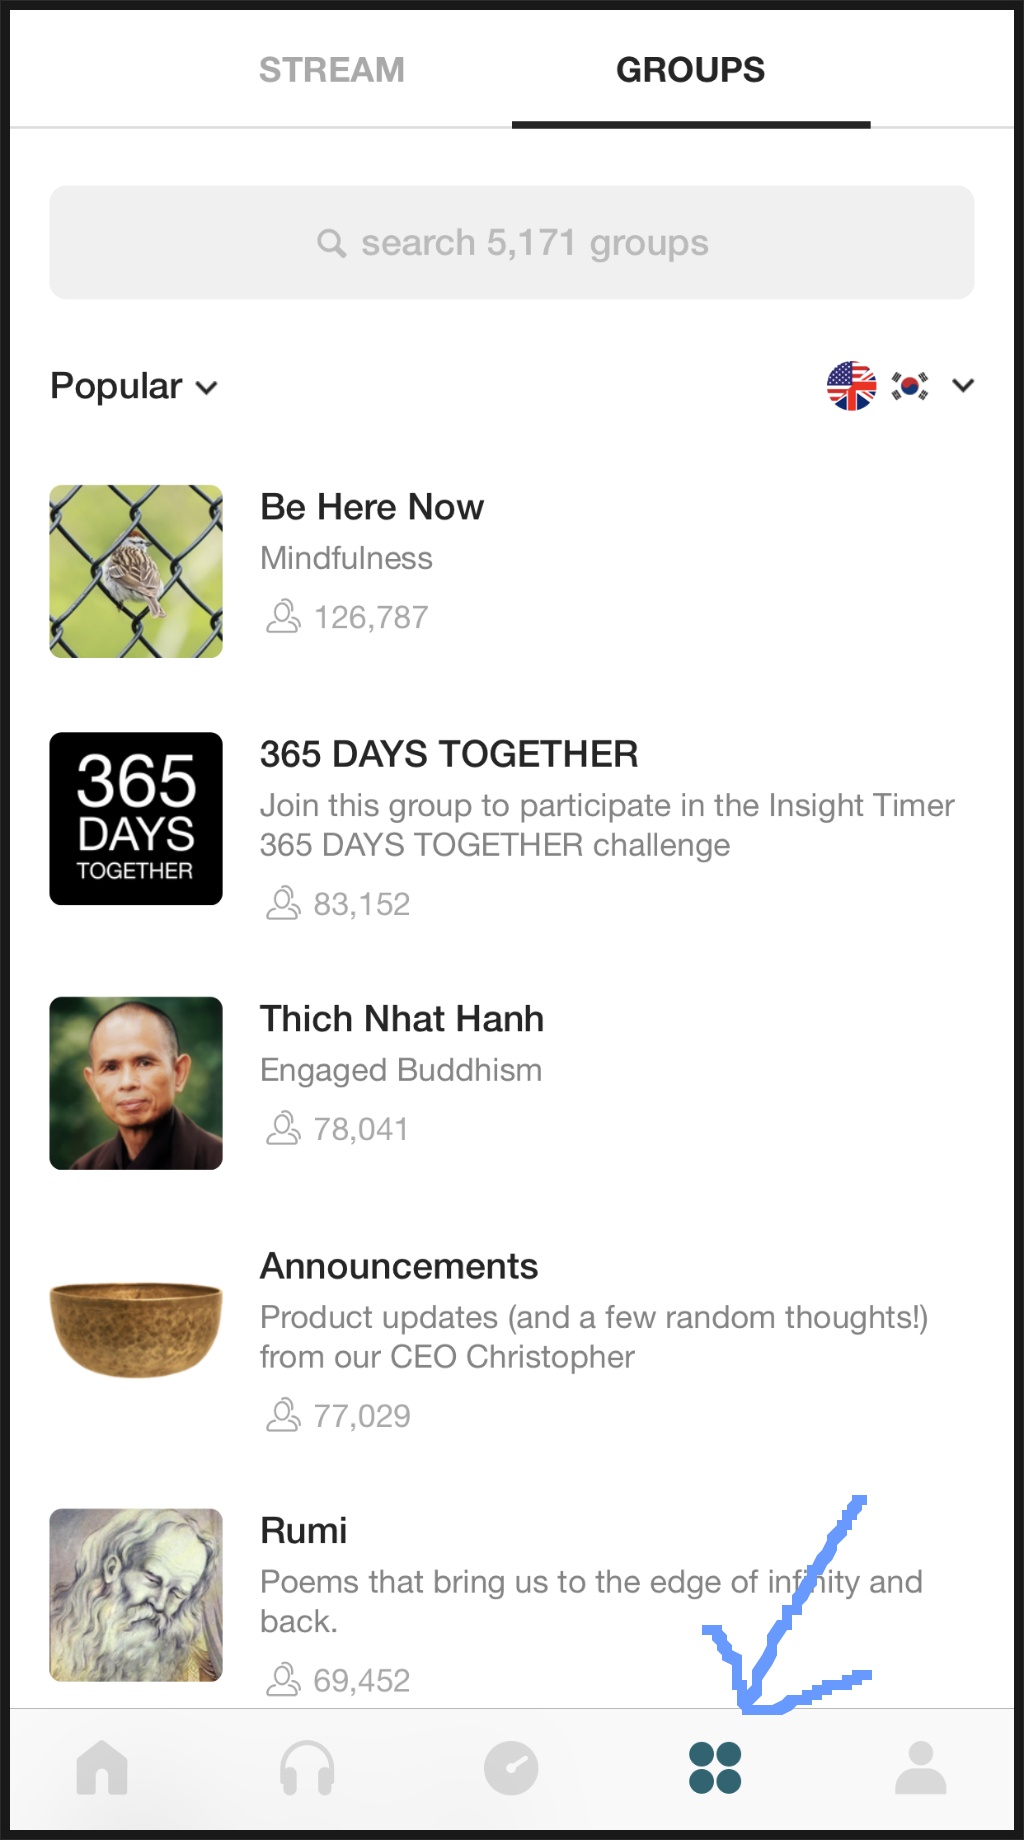Open the profile person icon
The width and height of the screenshot is (1024, 1840).
point(920,1767)
